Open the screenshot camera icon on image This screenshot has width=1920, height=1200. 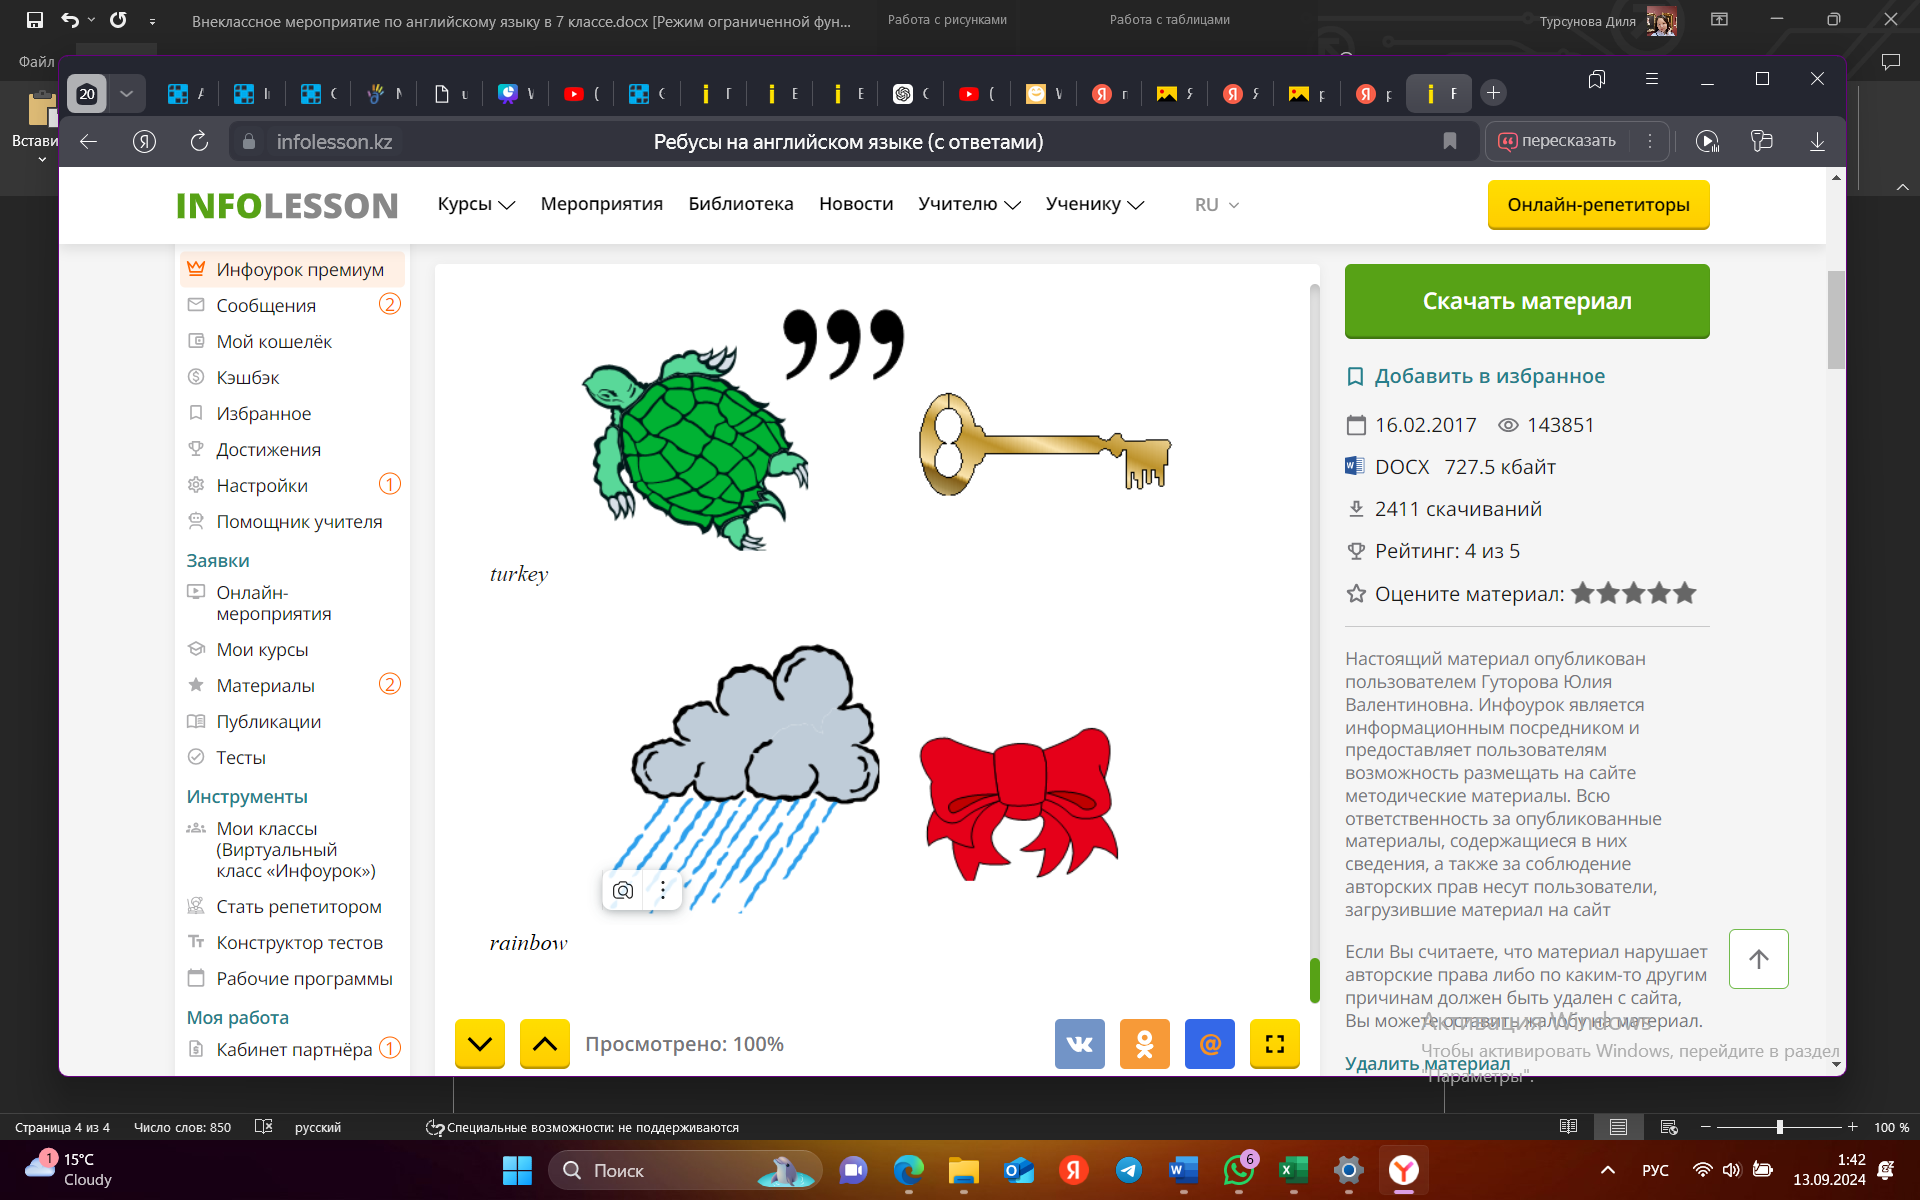tap(623, 890)
